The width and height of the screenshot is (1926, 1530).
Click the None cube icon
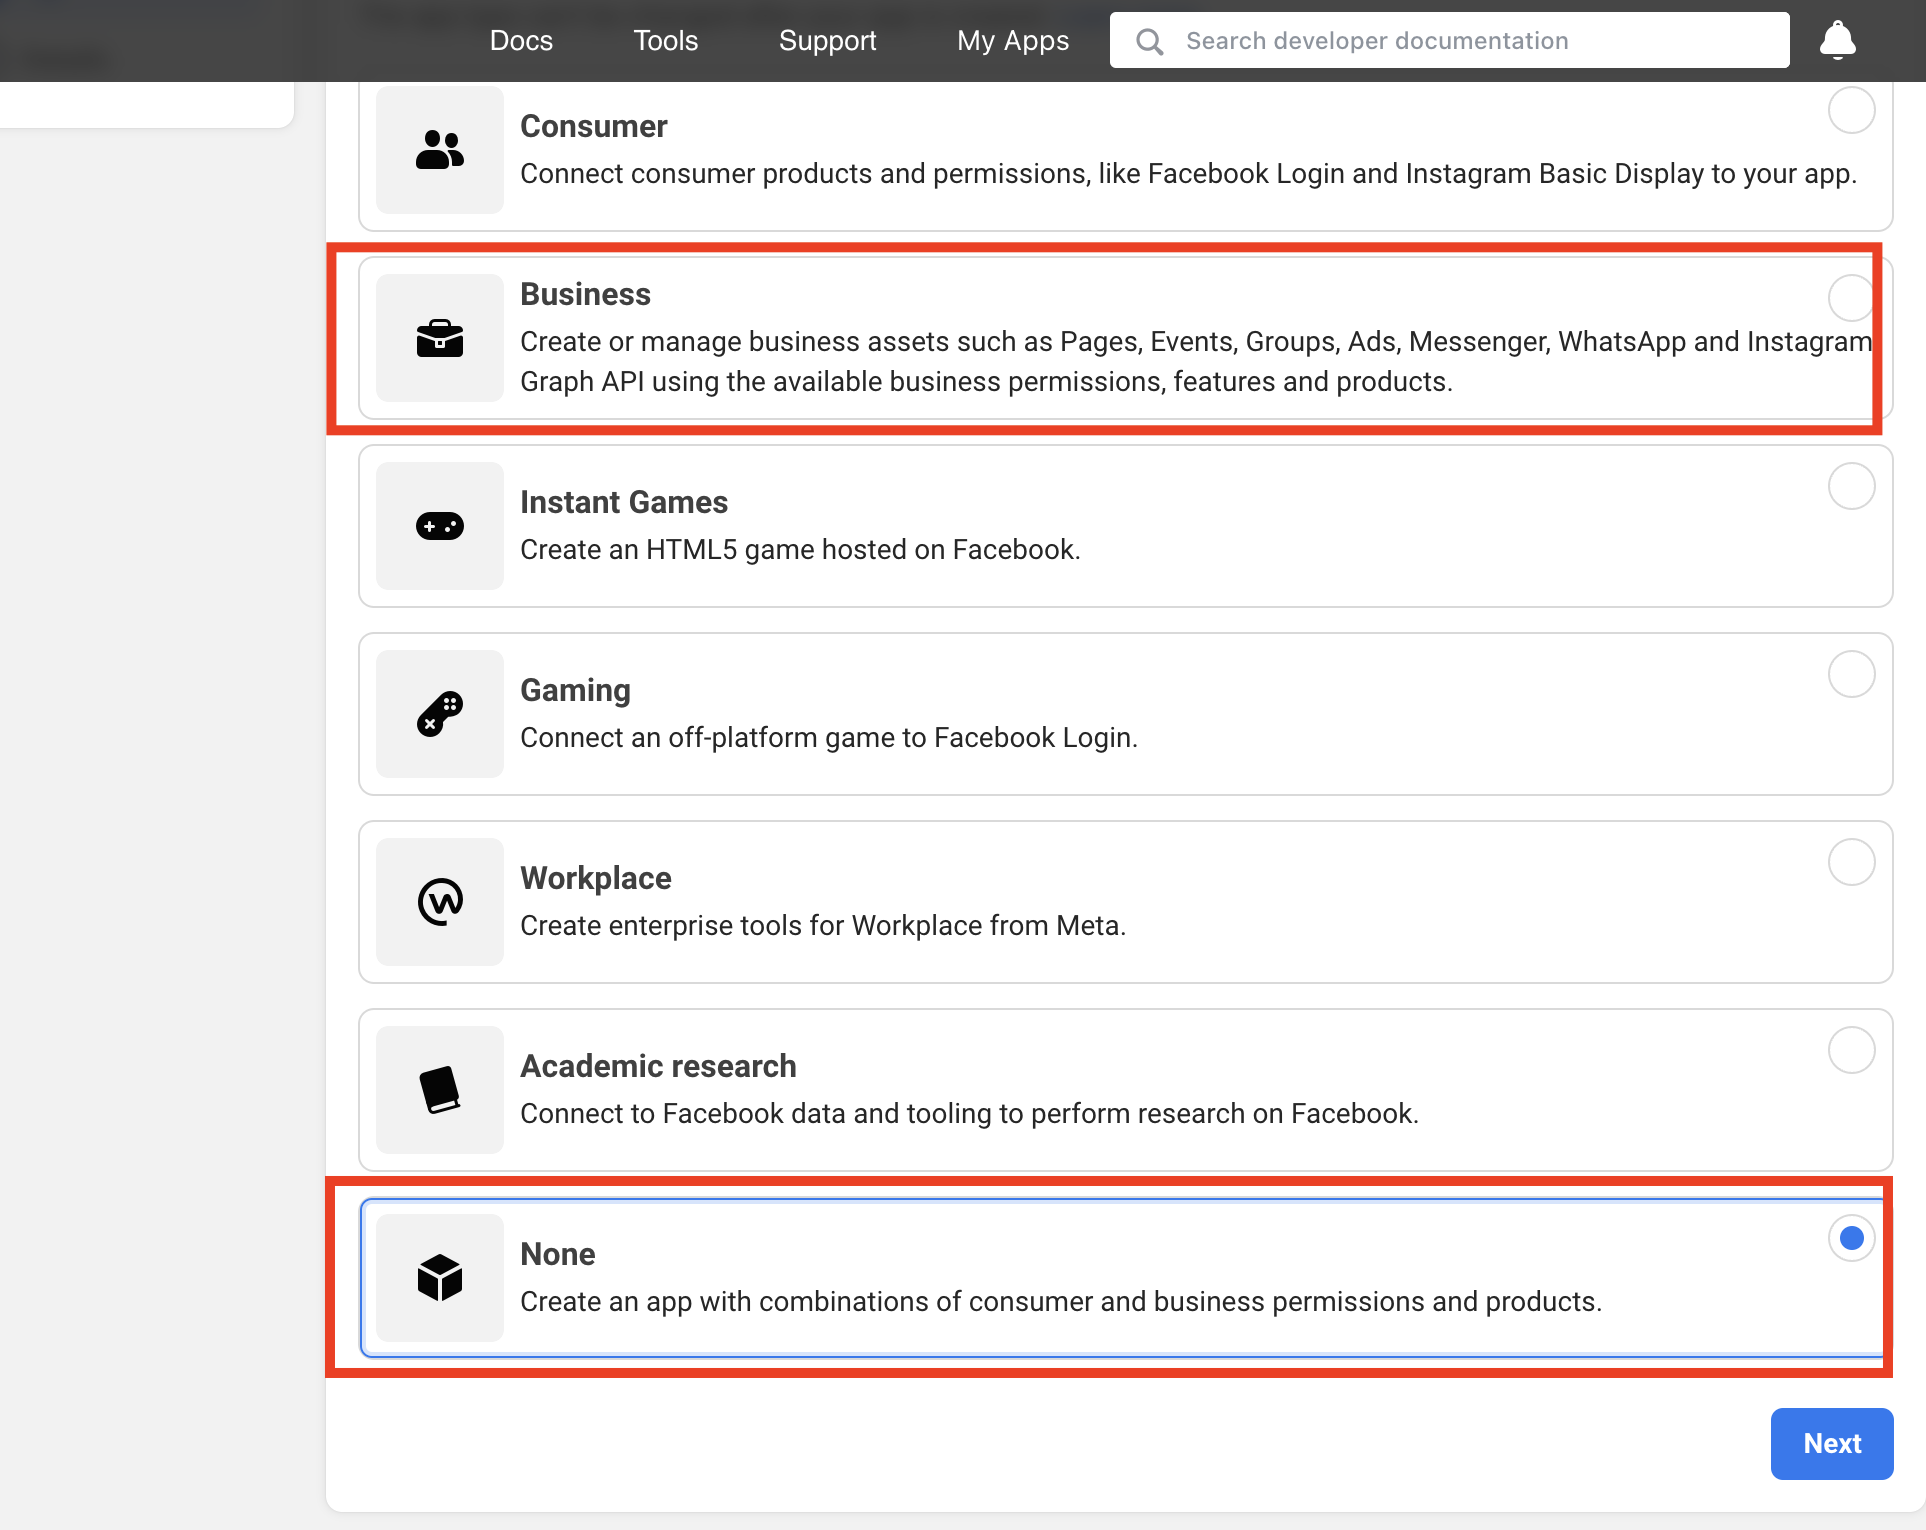(440, 1278)
